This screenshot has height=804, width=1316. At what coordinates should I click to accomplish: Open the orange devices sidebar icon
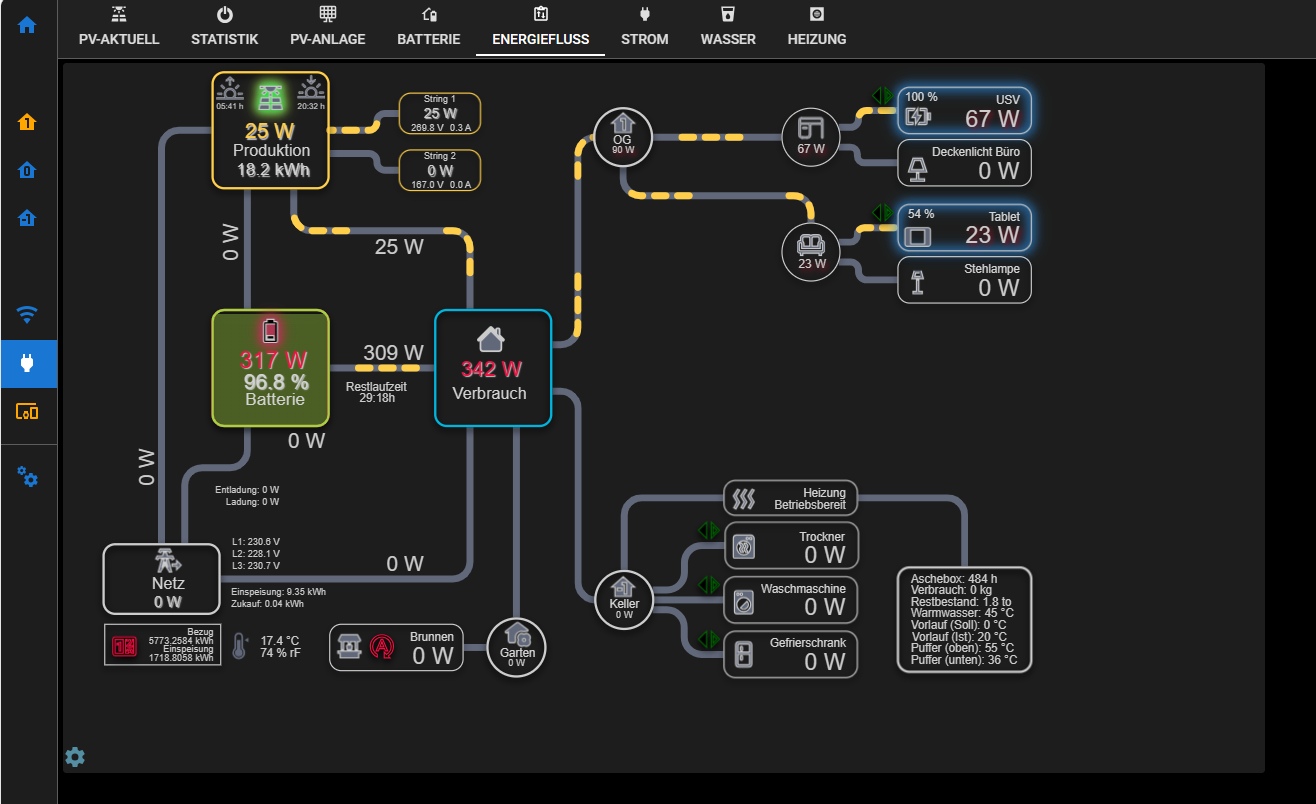click(x=27, y=411)
